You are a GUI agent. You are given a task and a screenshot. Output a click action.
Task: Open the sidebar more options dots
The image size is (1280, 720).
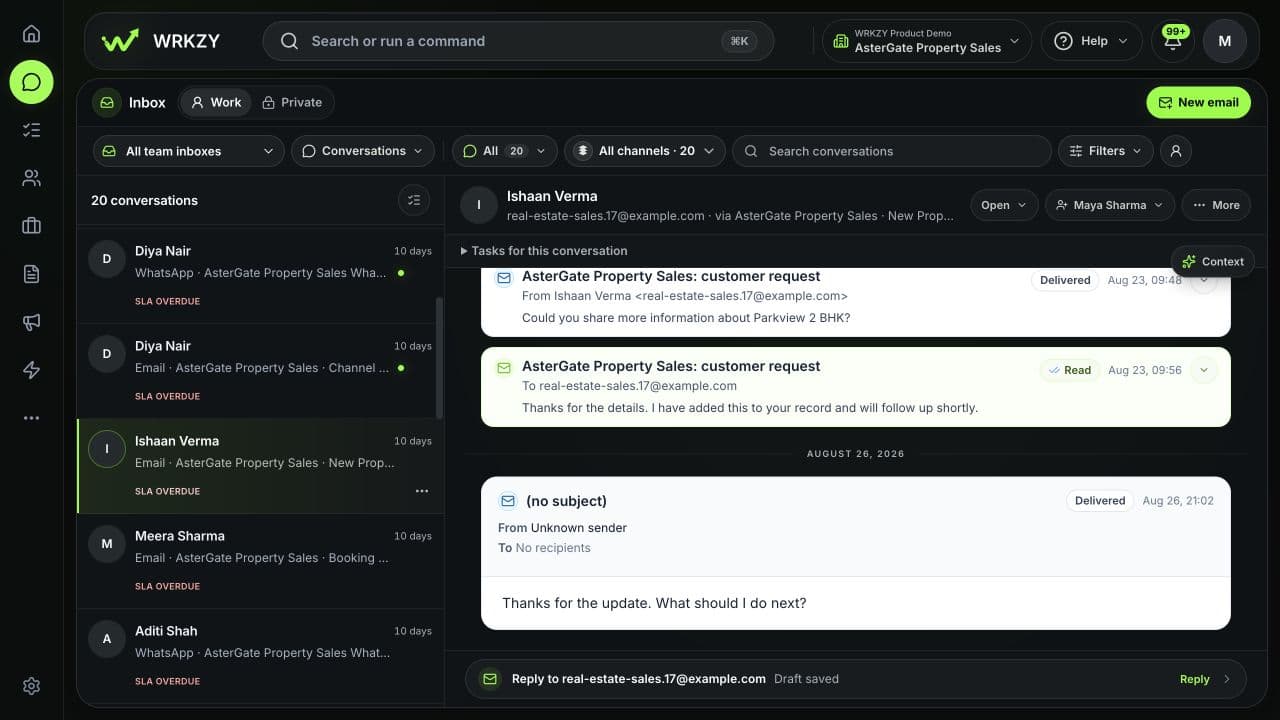pyautogui.click(x=31, y=418)
